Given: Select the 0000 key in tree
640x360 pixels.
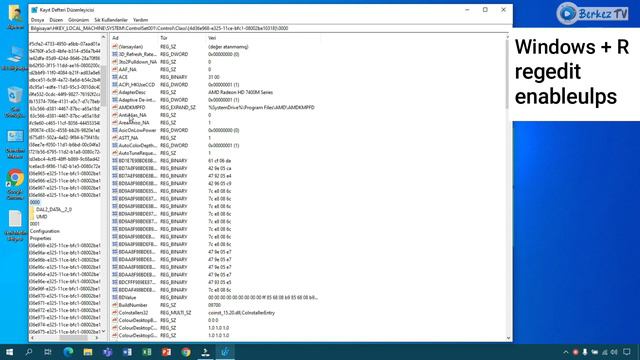Looking at the screenshot, I should click(35, 202).
